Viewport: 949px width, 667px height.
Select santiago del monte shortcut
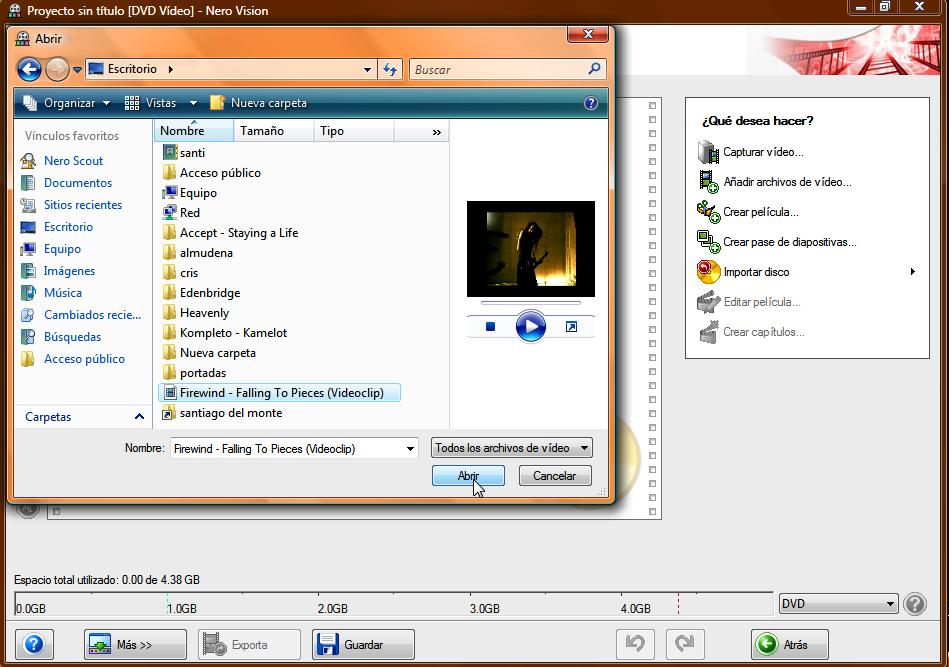222,413
